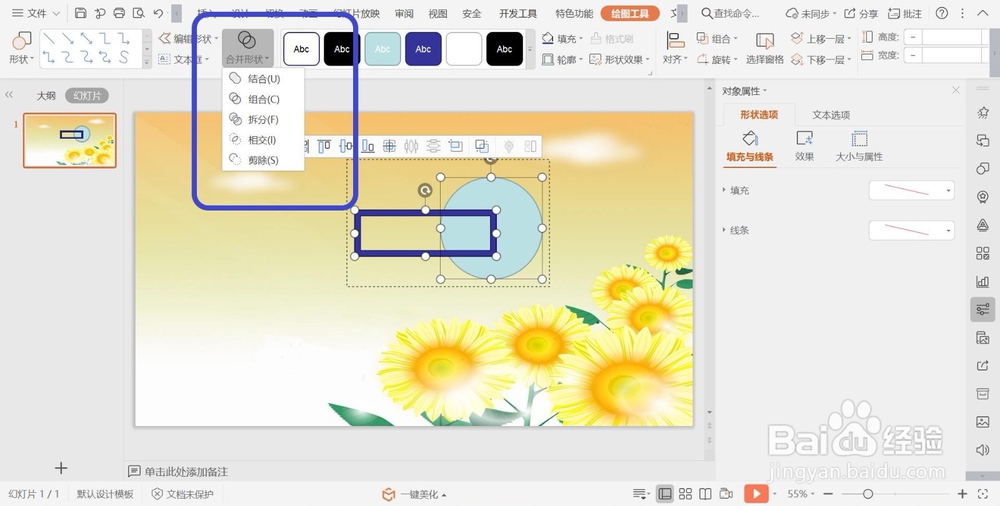Choose 剪除(S) from merge shapes menu

(263, 160)
